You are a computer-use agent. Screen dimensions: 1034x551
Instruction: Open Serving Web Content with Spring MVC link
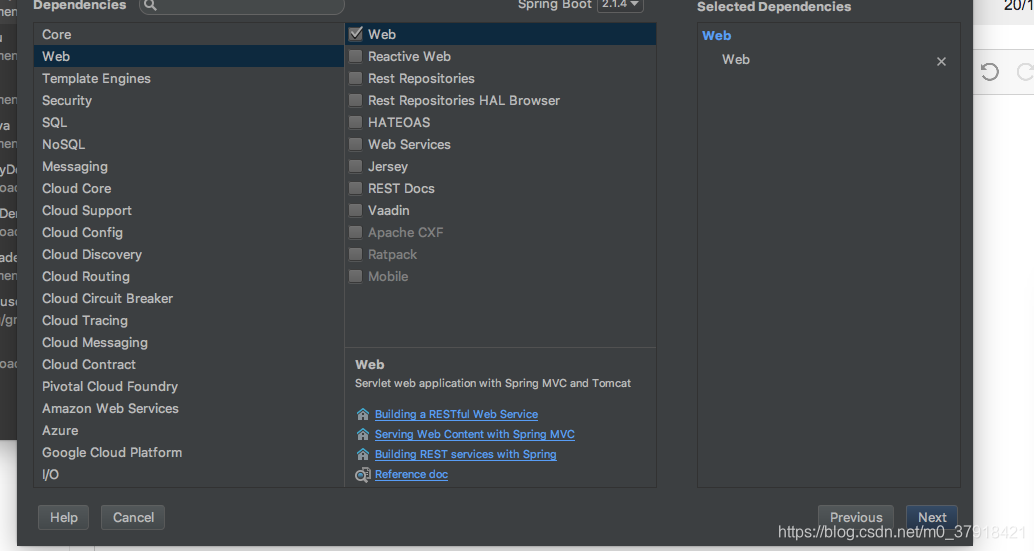coord(475,434)
